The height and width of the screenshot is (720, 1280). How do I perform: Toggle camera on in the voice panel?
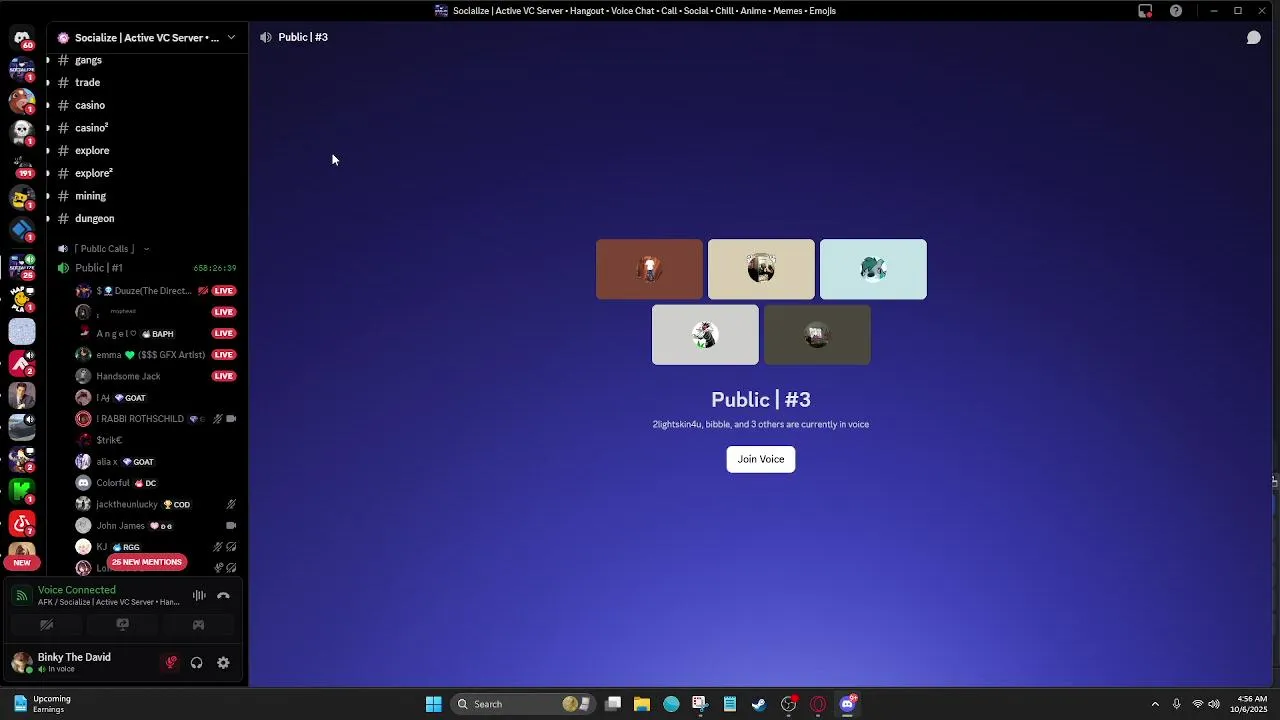(46, 625)
